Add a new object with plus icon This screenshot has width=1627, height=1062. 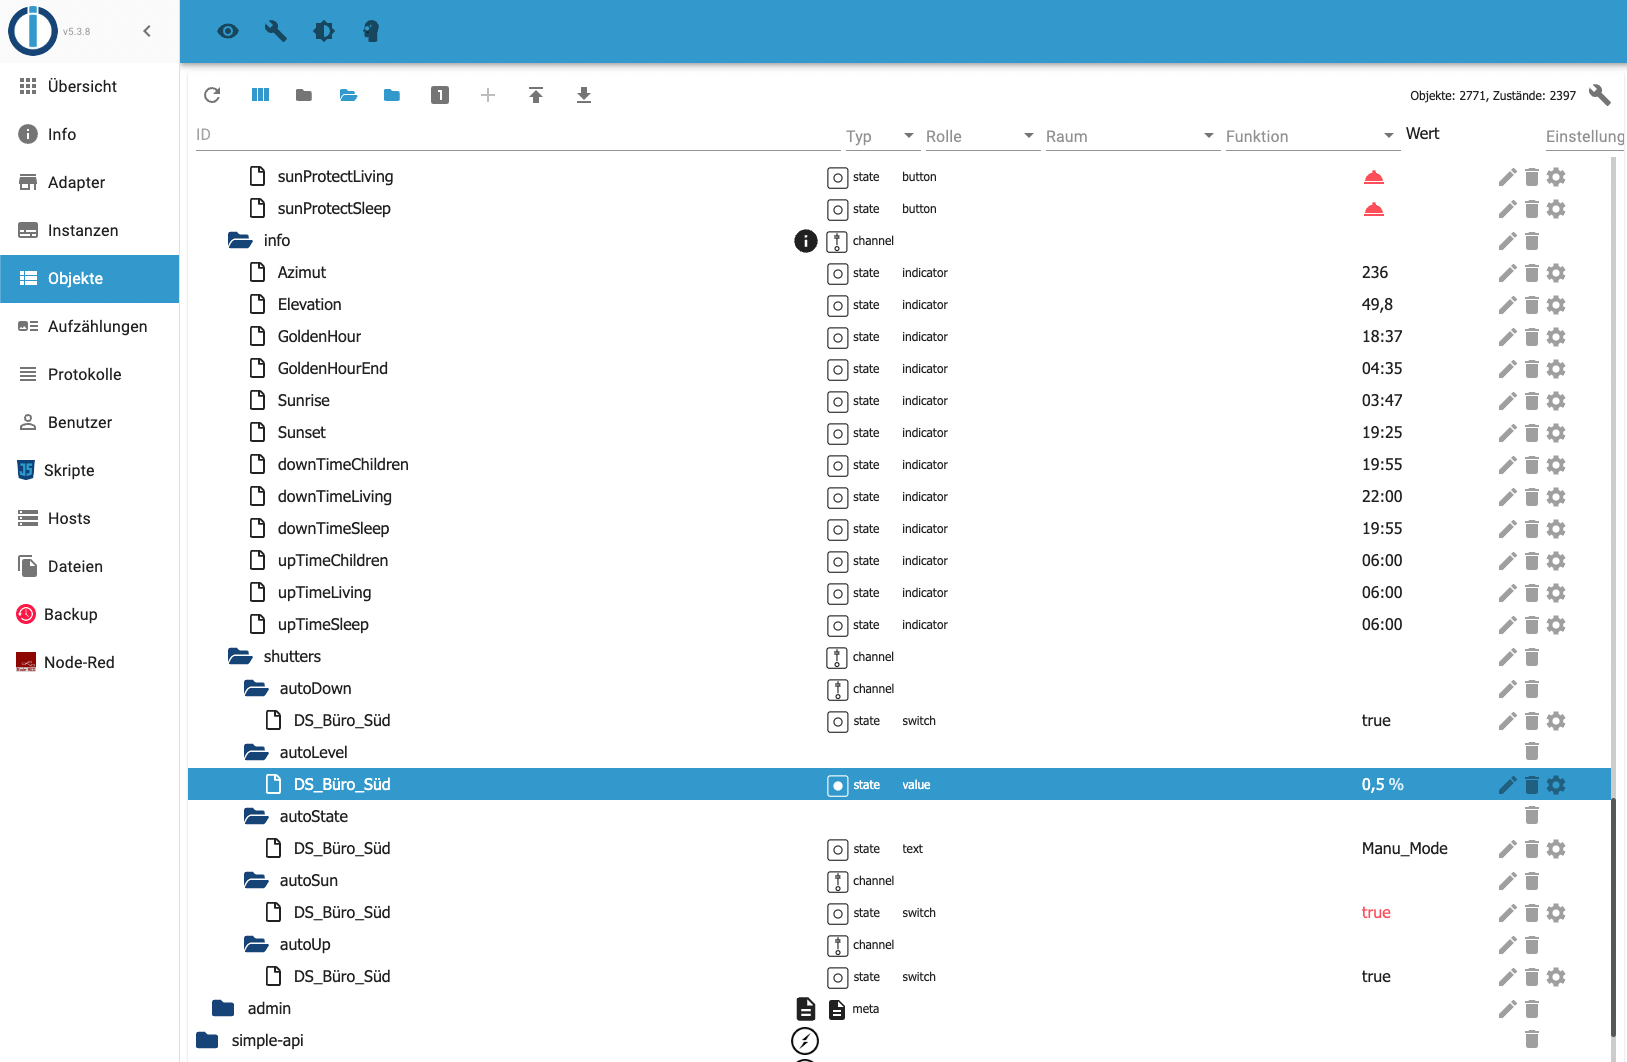coord(488,95)
